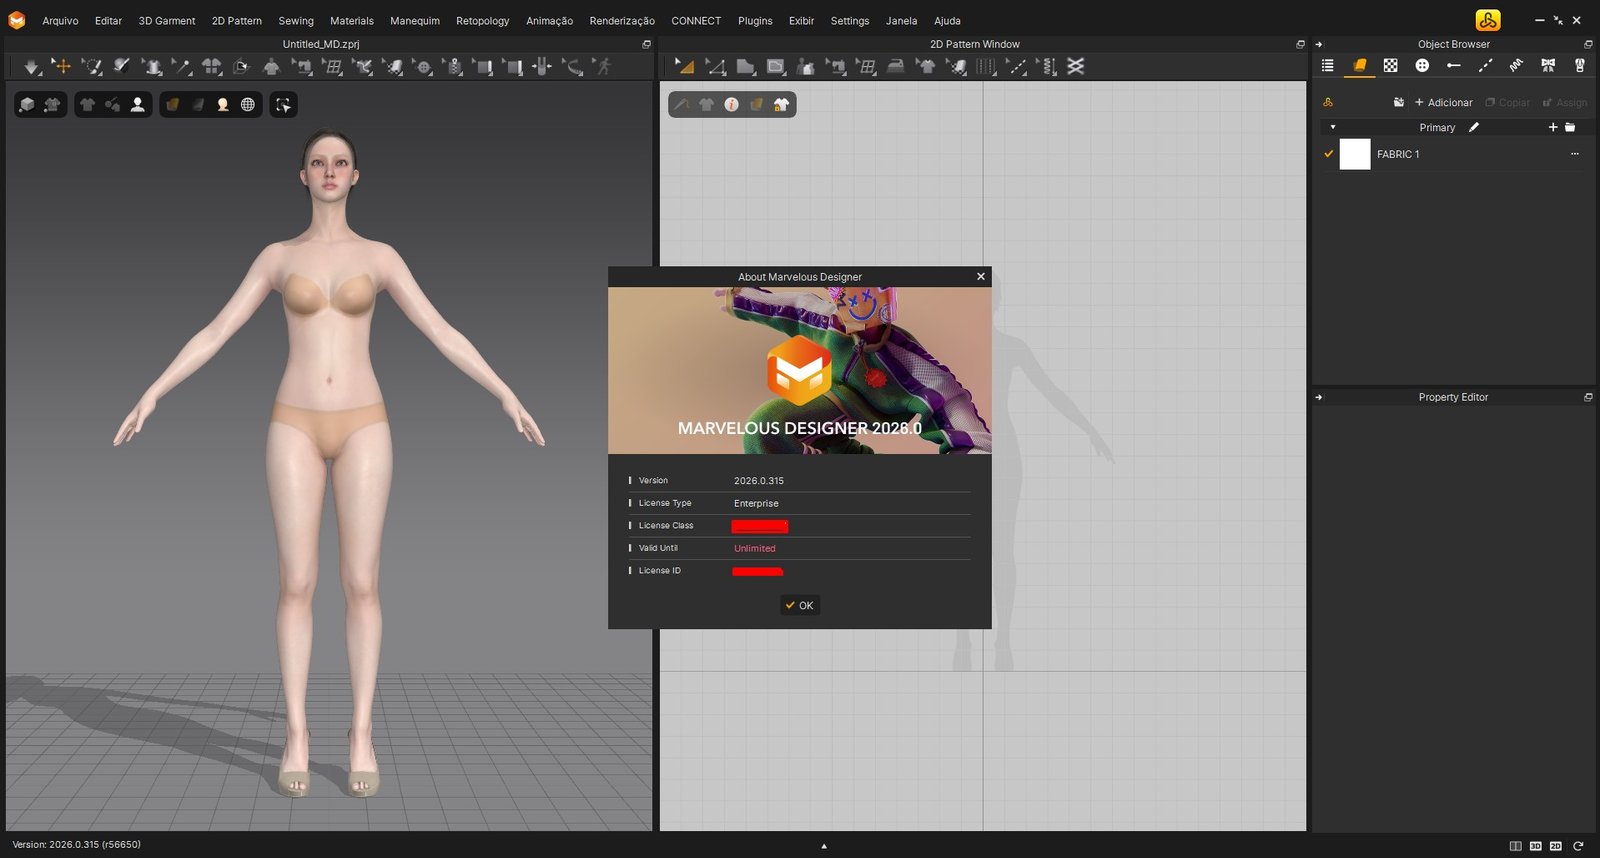Toggle the locked garment icon in 2D view toolbar
This screenshot has height=858, width=1600.
pyautogui.click(x=781, y=104)
